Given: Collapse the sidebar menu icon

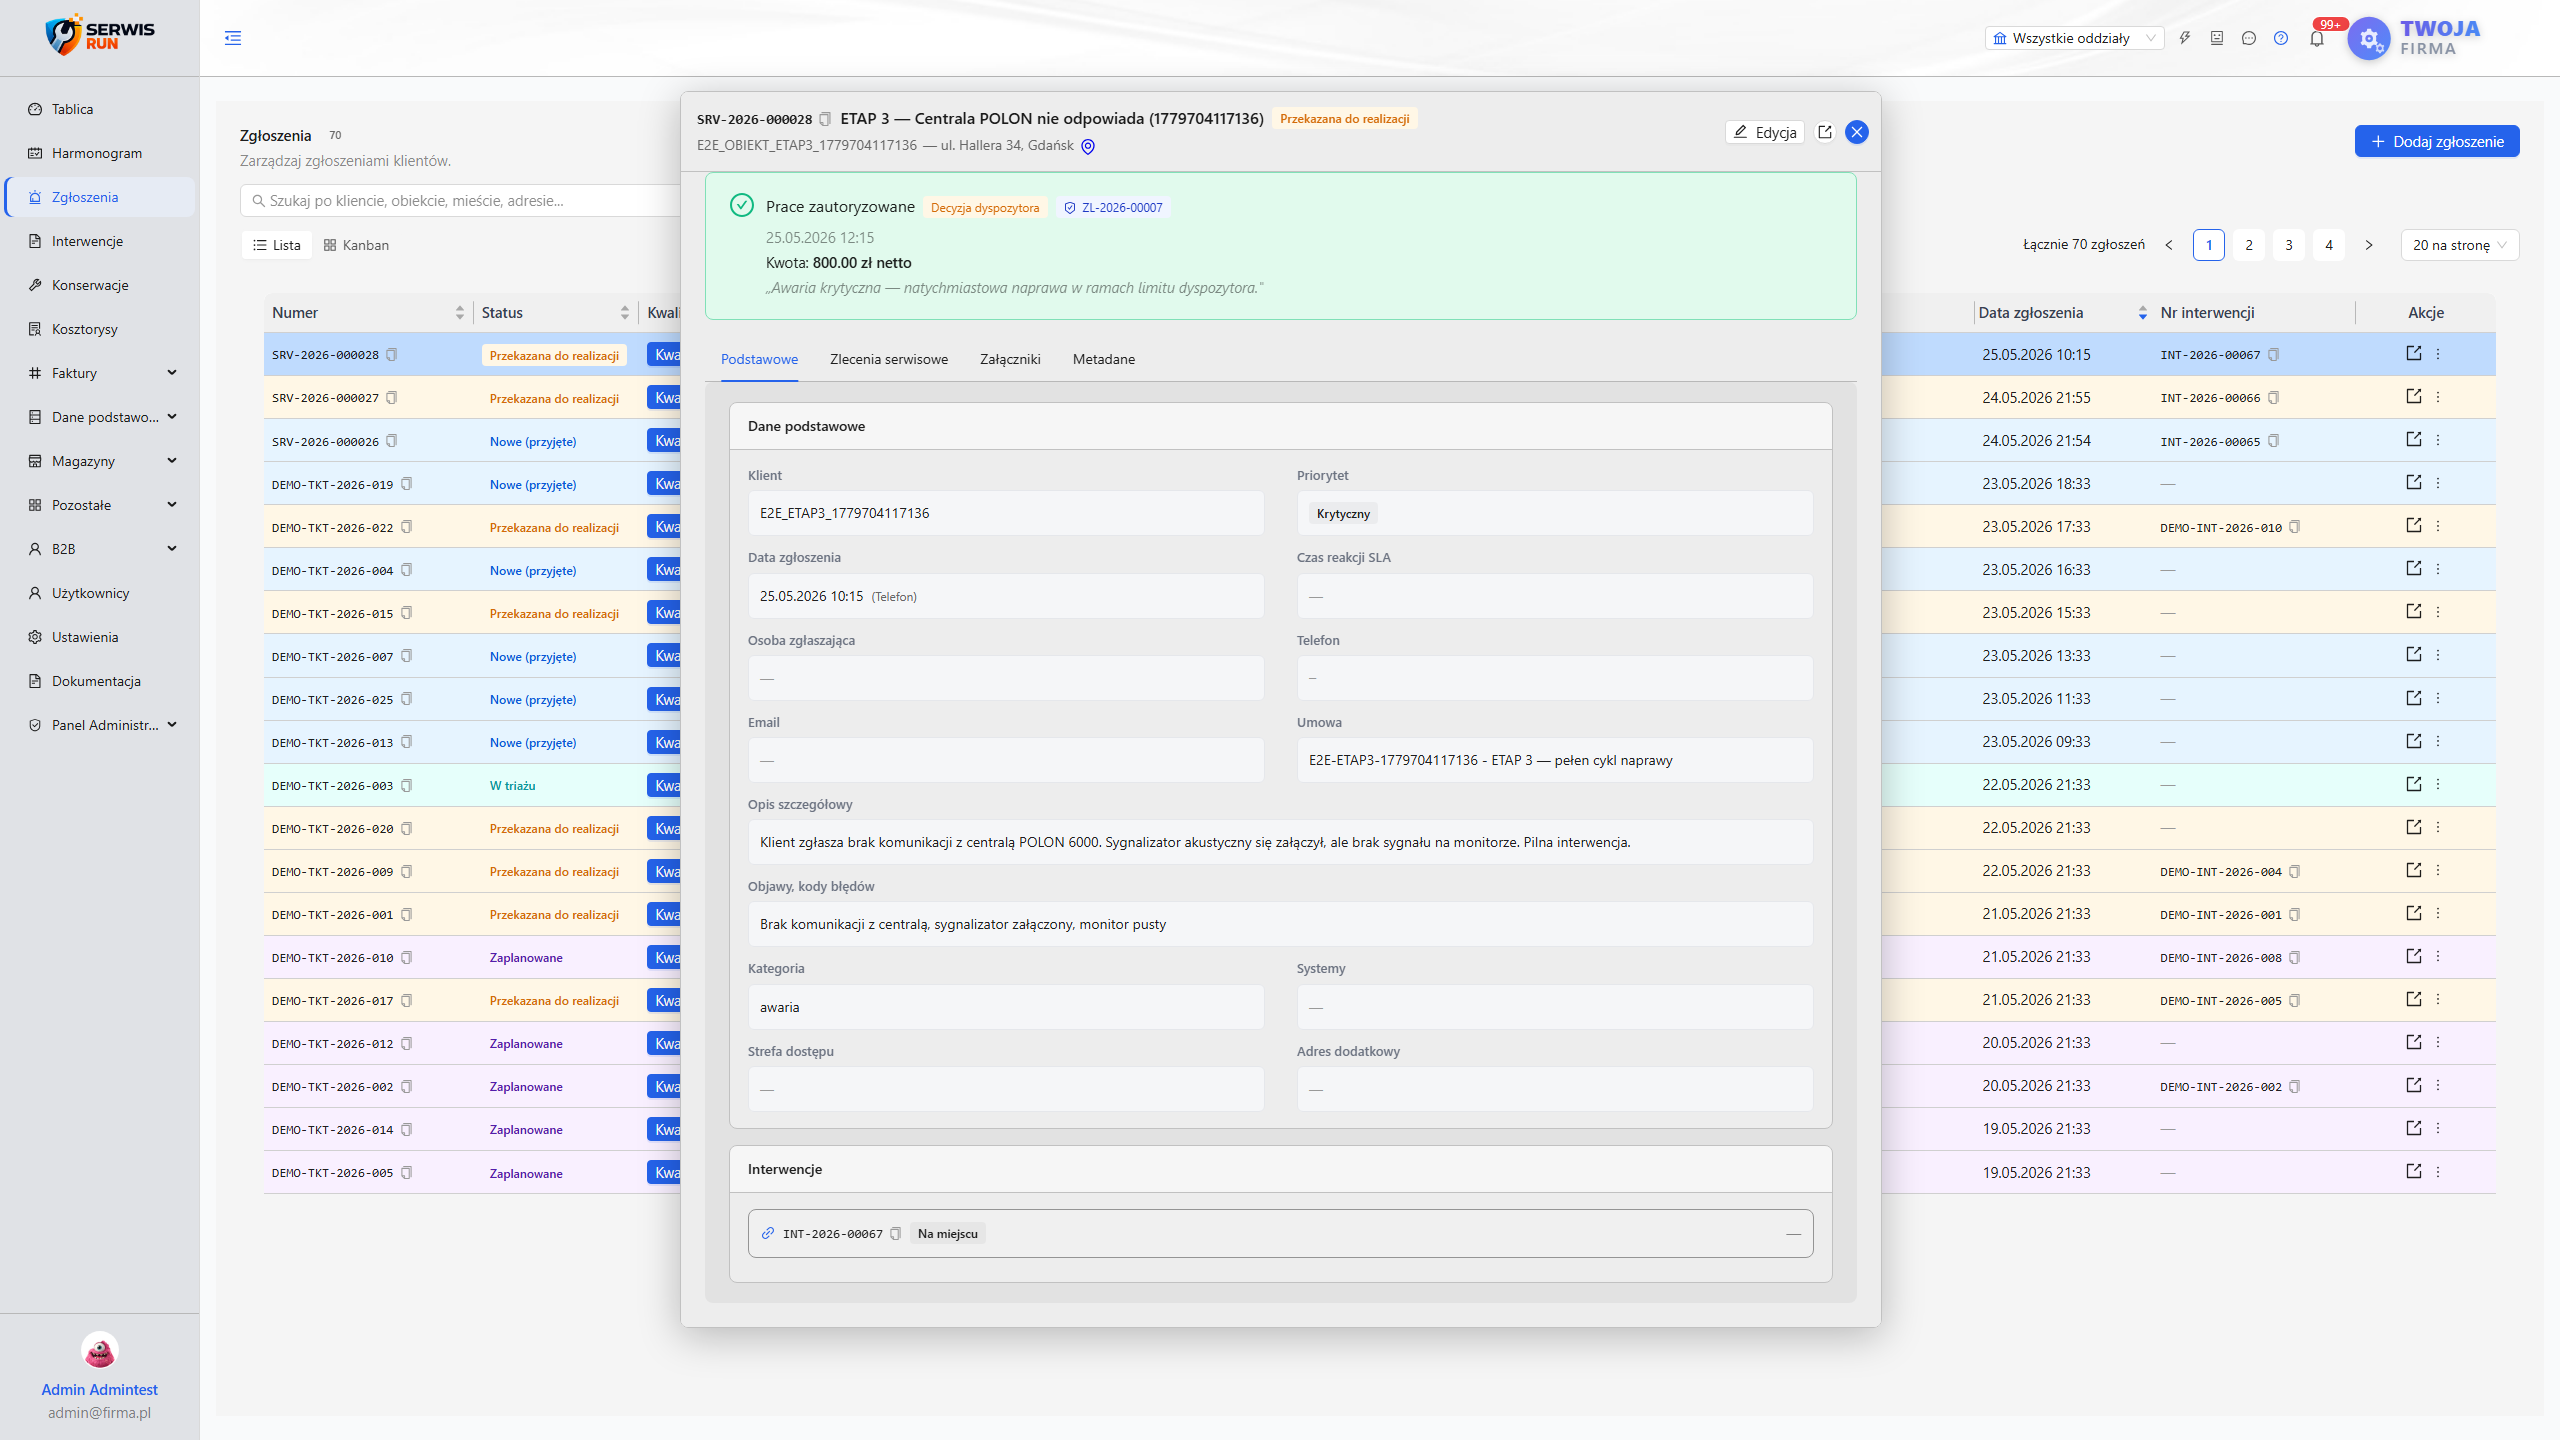Looking at the screenshot, I should coord(233,38).
